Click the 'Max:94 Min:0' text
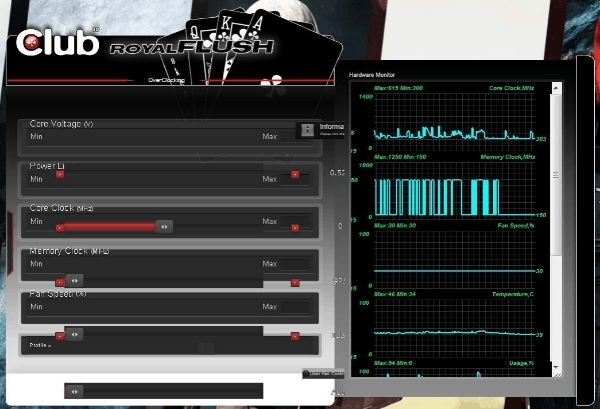 (393, 363)
